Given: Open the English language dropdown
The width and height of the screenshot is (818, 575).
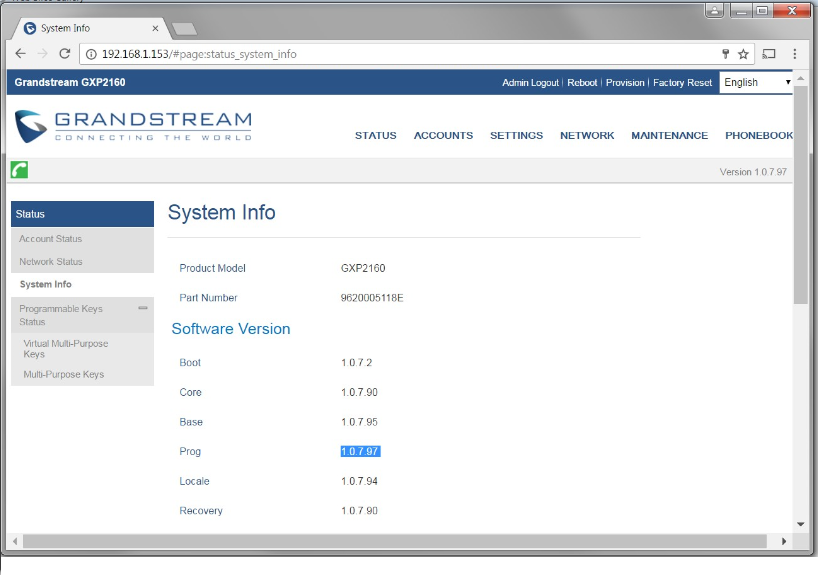Looking at the screenshot, I should tap(756, 82).
